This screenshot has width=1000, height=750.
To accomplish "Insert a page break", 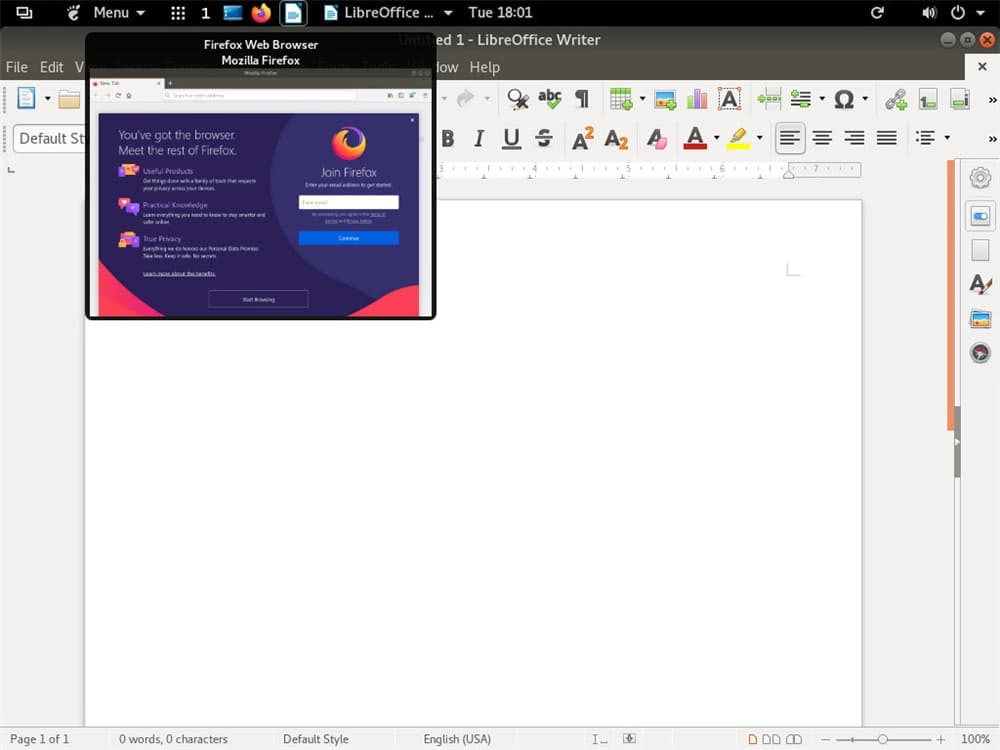I will [x=769, y=99].
